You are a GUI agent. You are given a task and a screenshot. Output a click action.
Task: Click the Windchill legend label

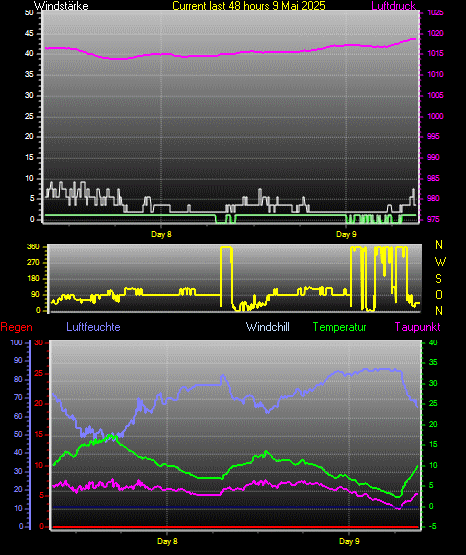267,327
